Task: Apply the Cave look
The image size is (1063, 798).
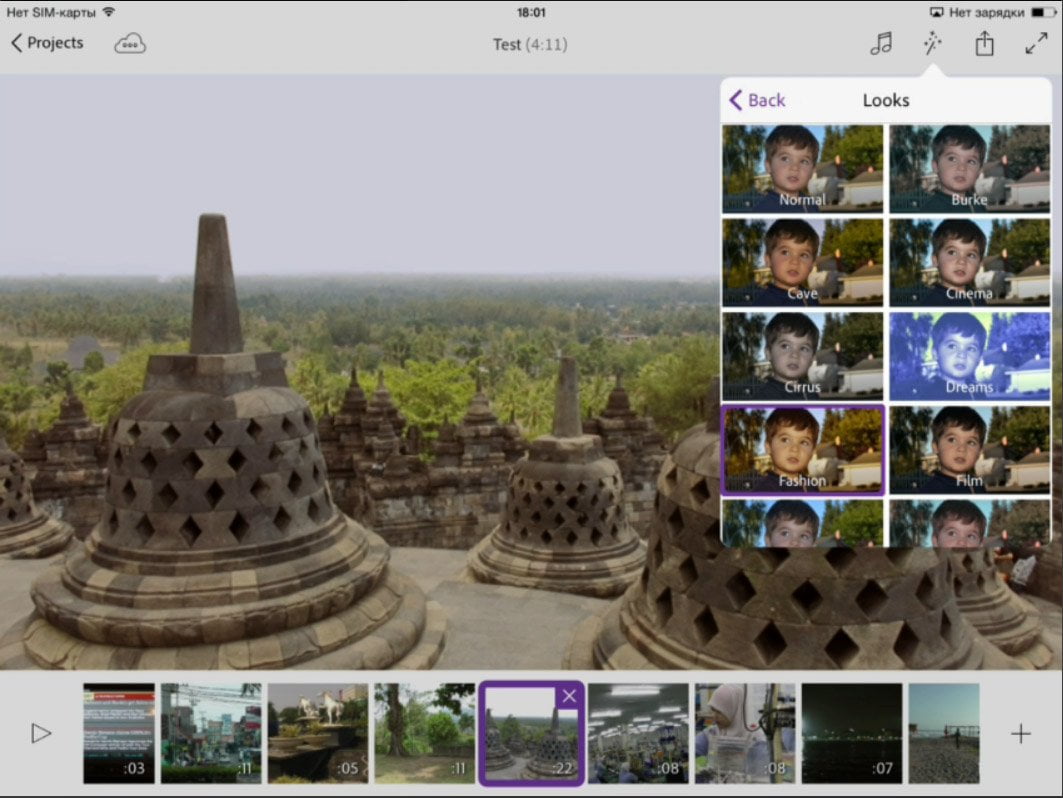Action: (x=802, y=262)
